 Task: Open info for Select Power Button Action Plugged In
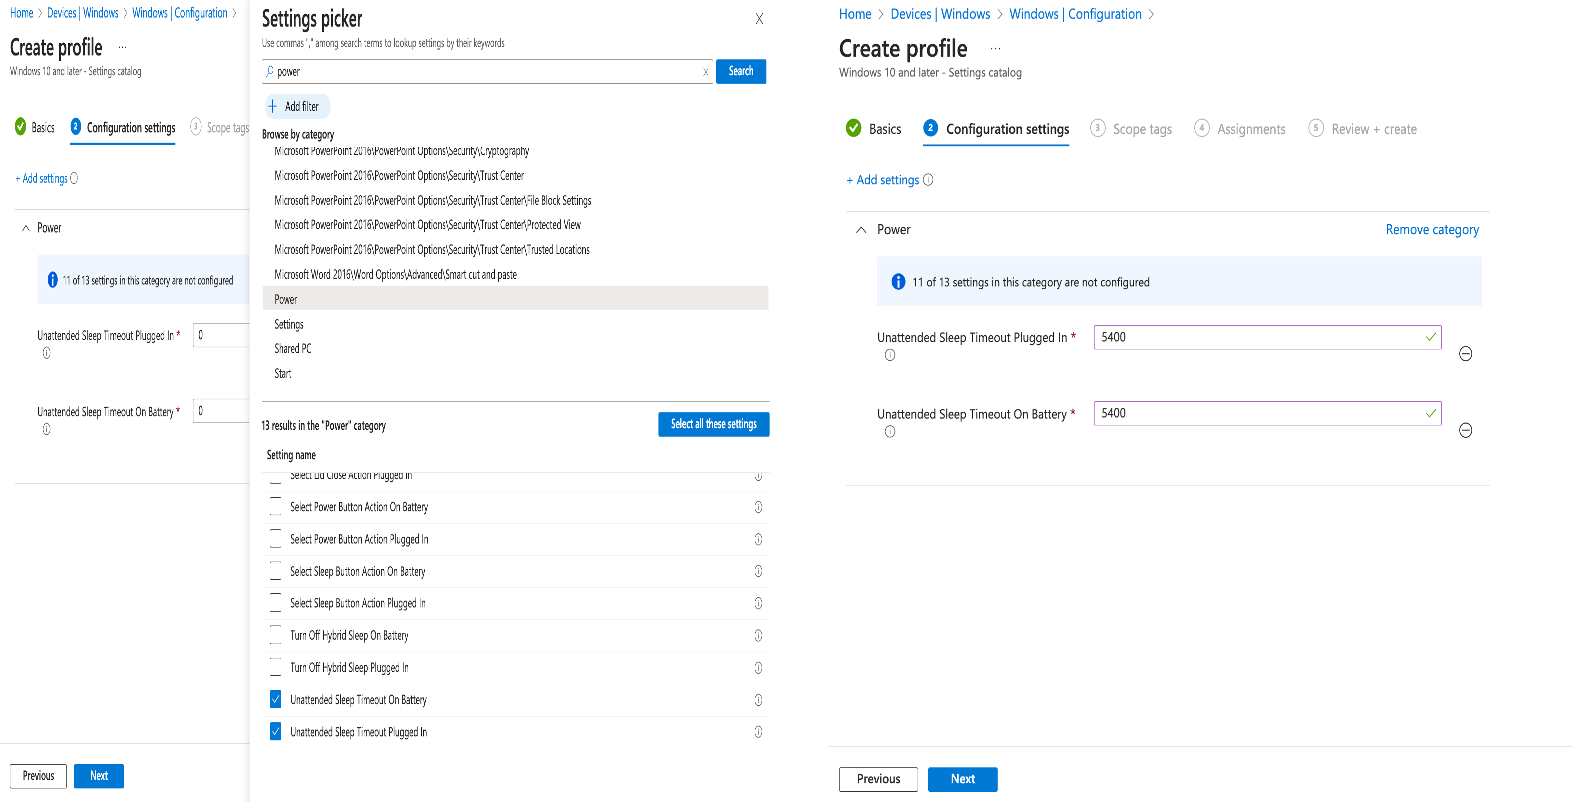pos(758,539)
